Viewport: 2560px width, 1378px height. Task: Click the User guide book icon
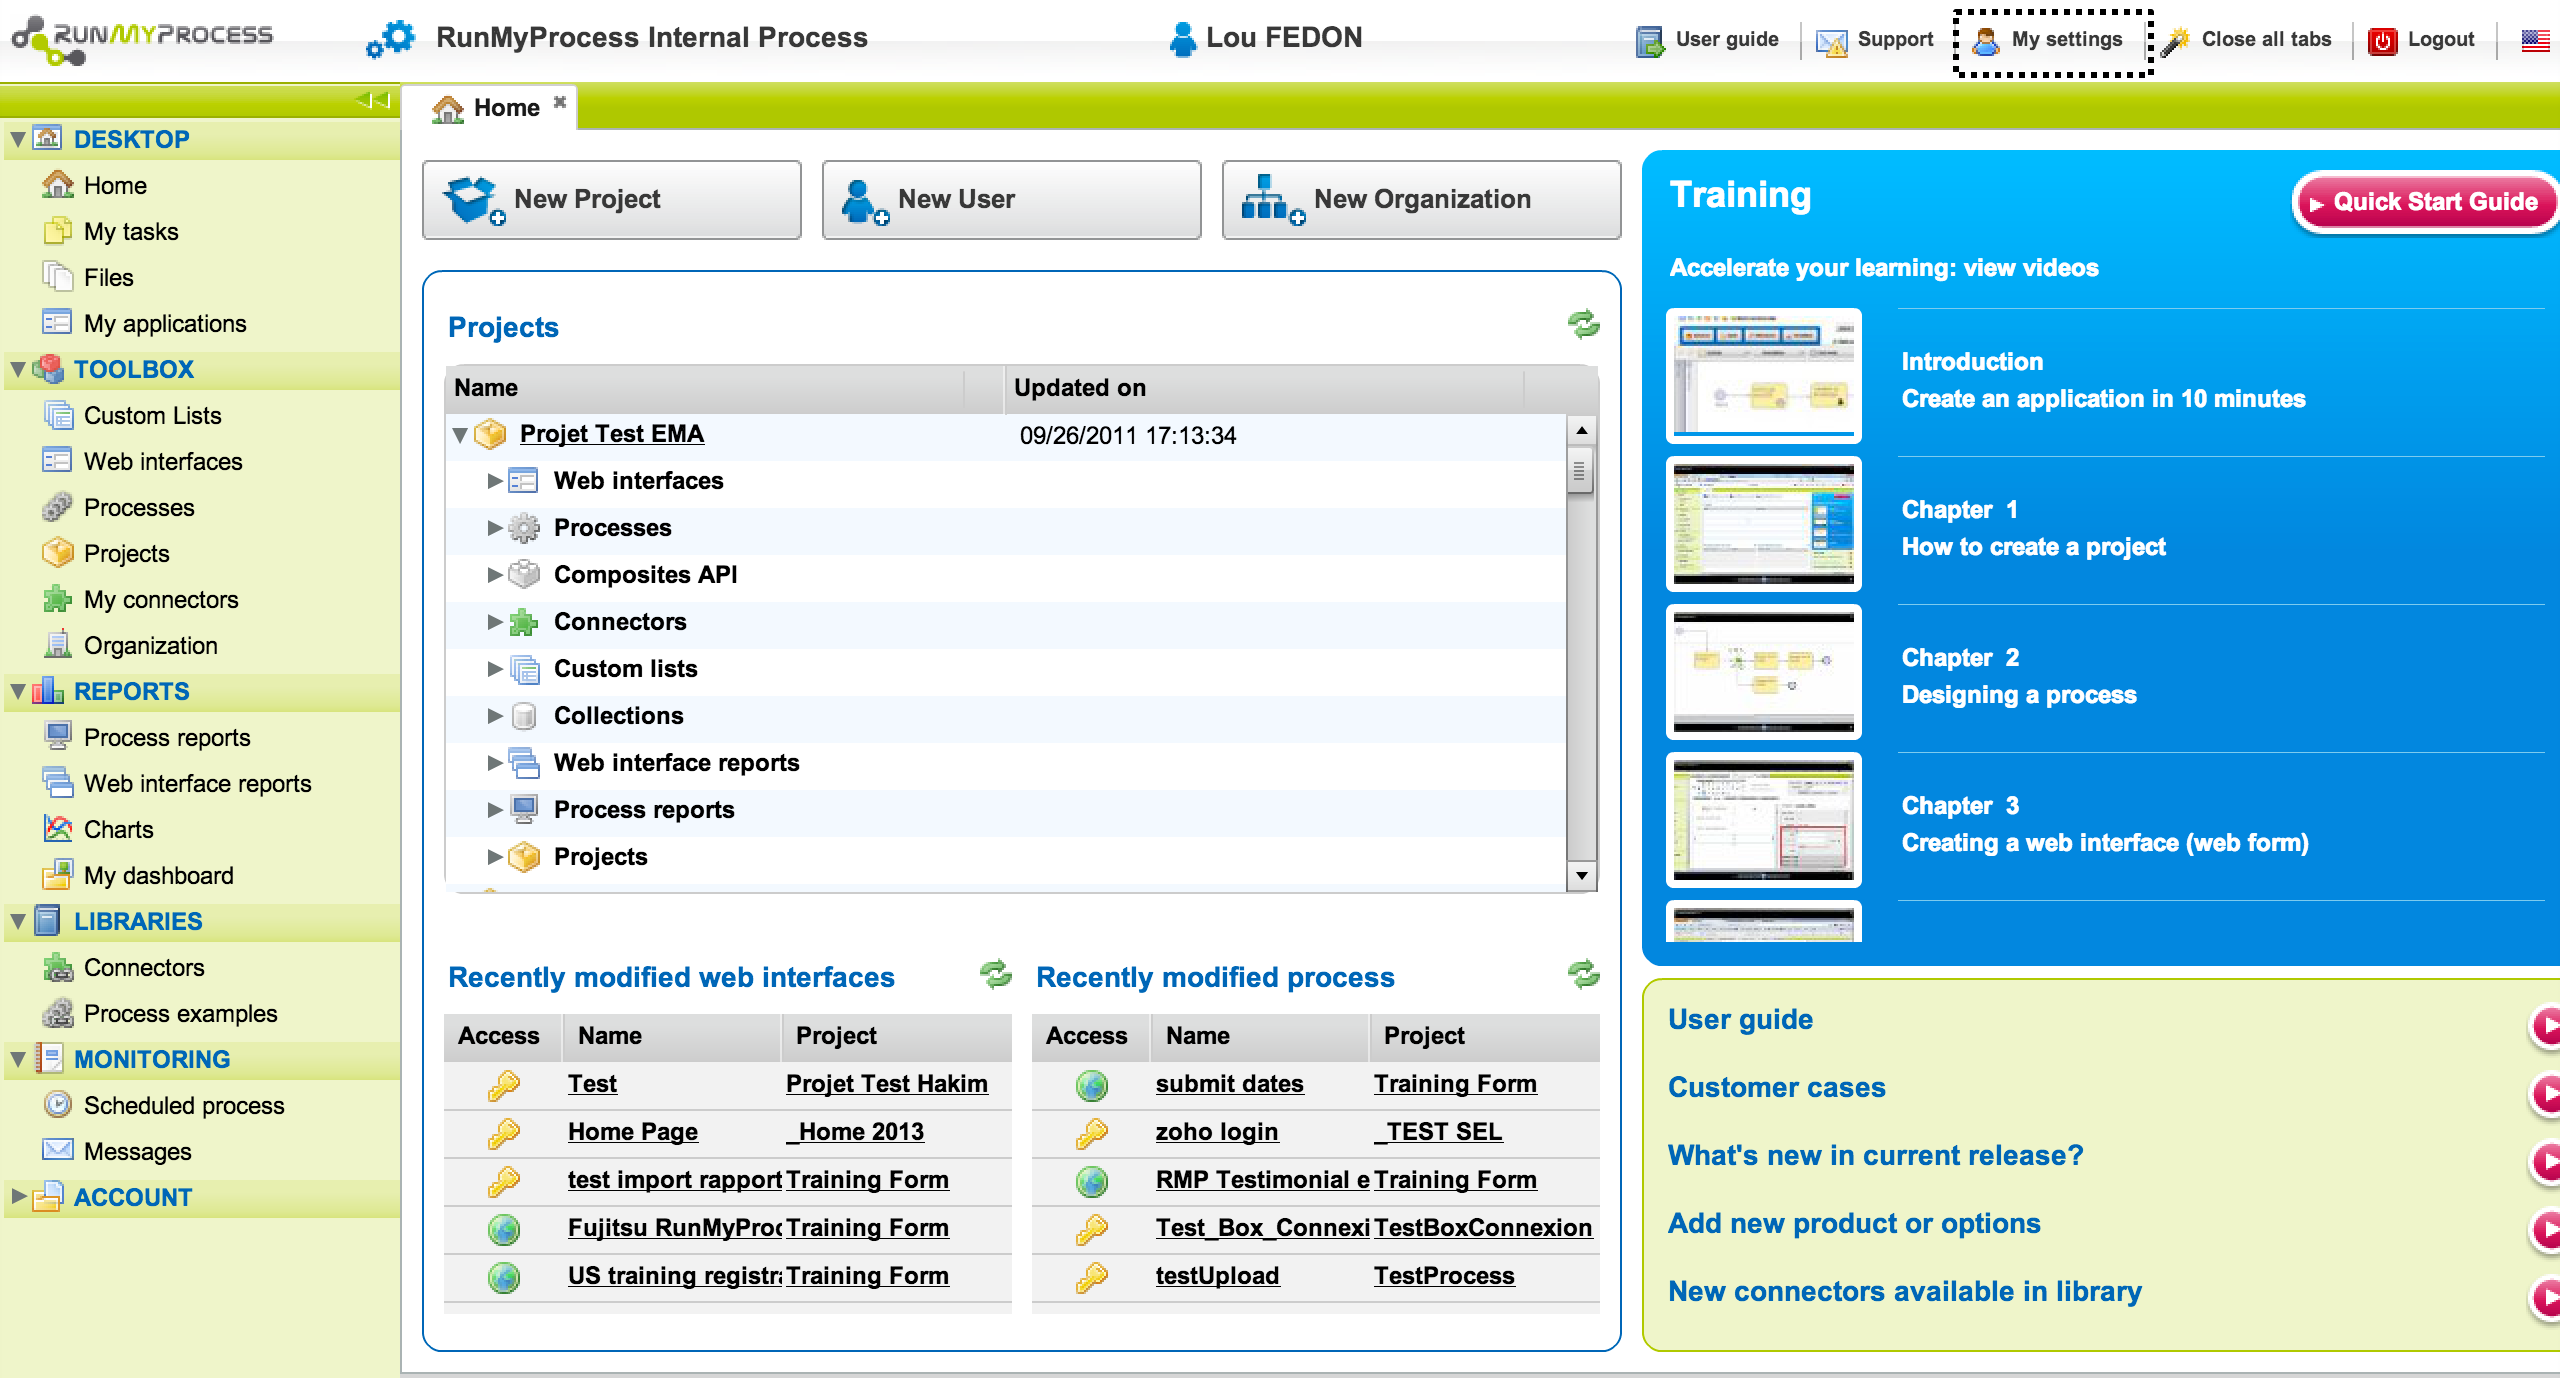1649,41
